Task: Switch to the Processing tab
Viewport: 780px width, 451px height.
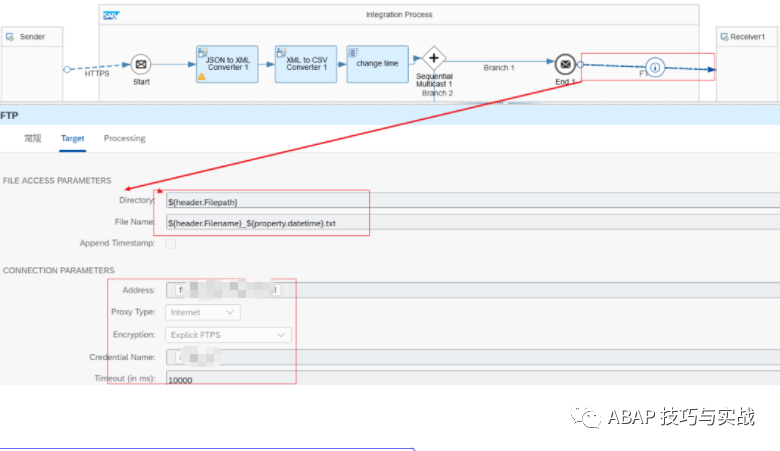Action: [x=124, y=138]
